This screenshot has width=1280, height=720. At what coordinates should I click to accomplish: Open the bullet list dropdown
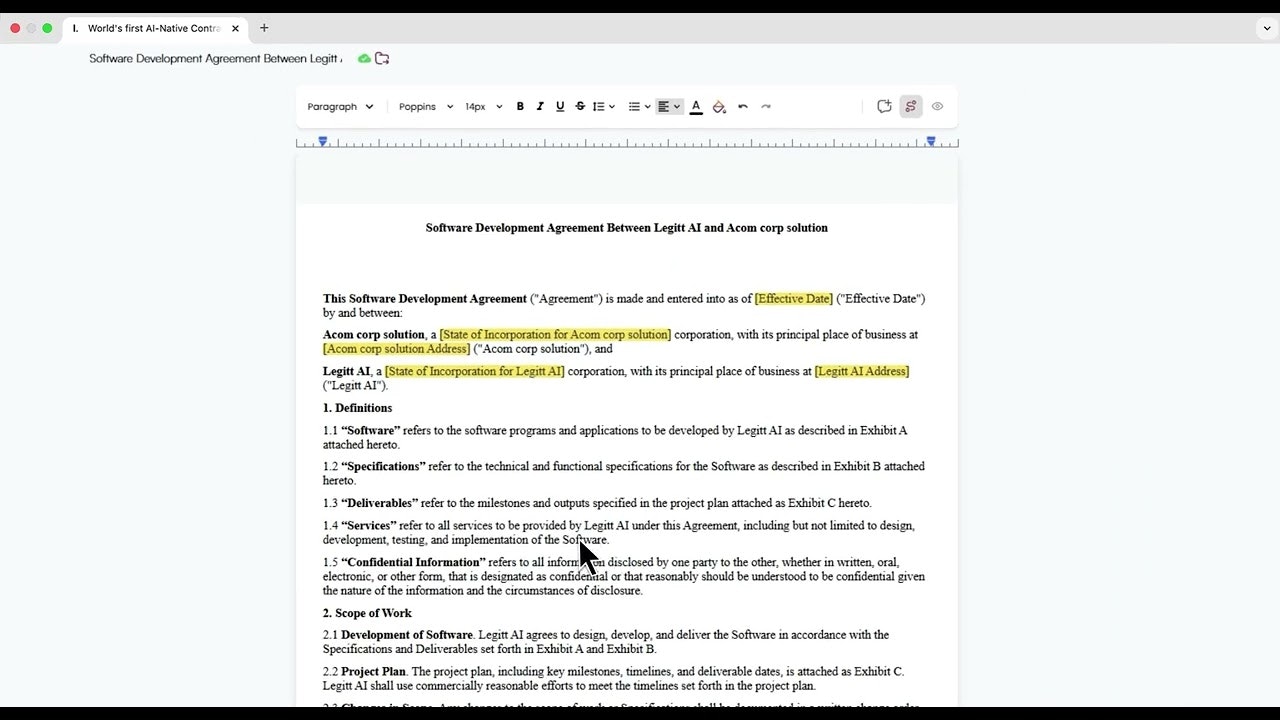pyautogui.click(x=638, y=106)
